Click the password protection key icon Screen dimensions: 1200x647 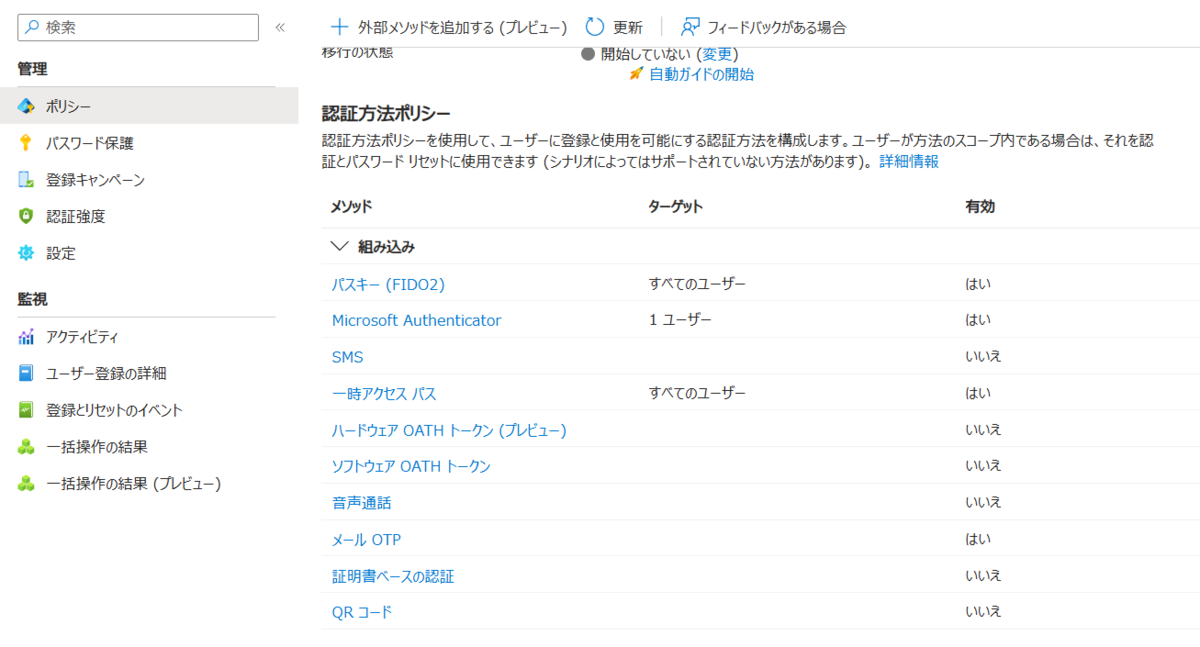tap(26, 143)
